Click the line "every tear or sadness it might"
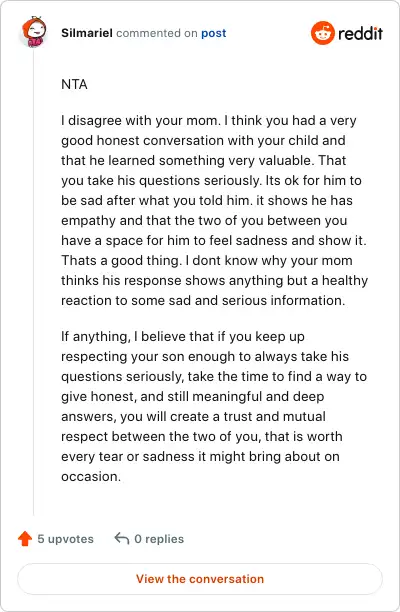This screenshot has width=400, height=612. click(200, 456)
